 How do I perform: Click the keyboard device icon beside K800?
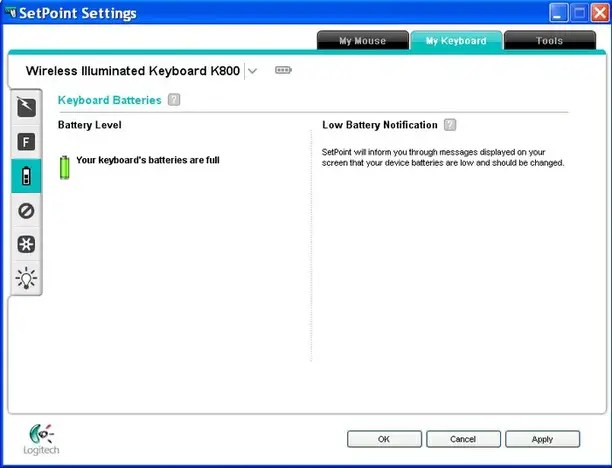pyautogui.click(x=283, y=70)
